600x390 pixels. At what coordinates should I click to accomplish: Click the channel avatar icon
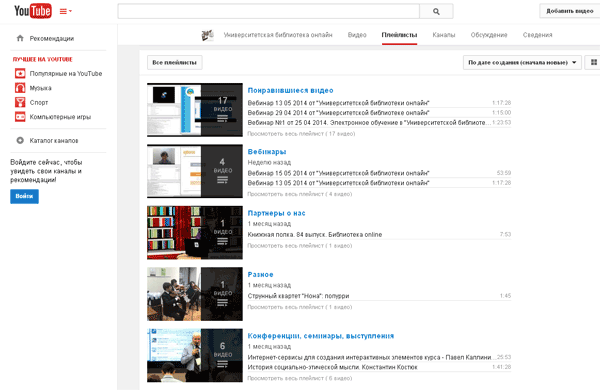click(207, 35)
